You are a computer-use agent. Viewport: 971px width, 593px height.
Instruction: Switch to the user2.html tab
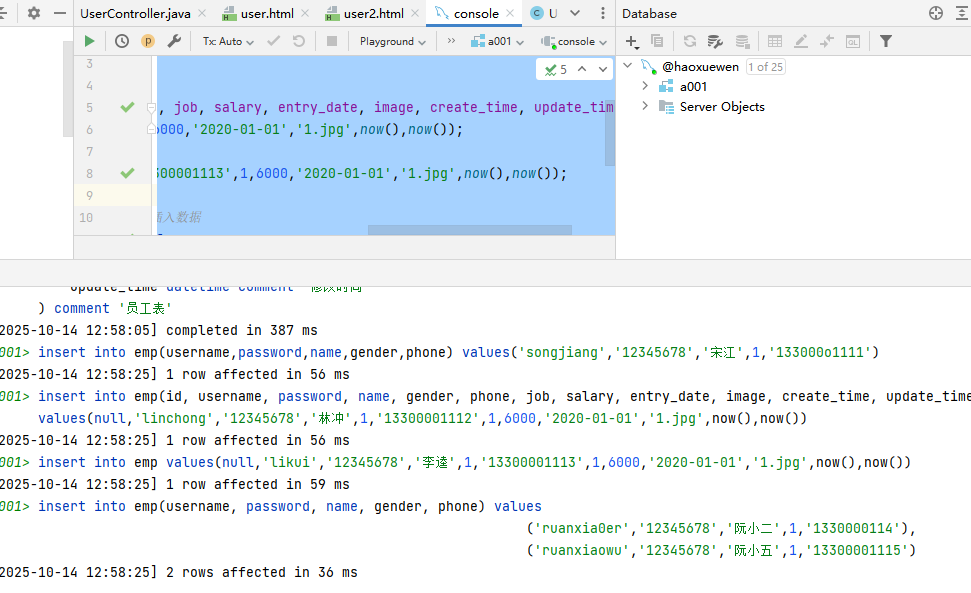pos(372,14)
